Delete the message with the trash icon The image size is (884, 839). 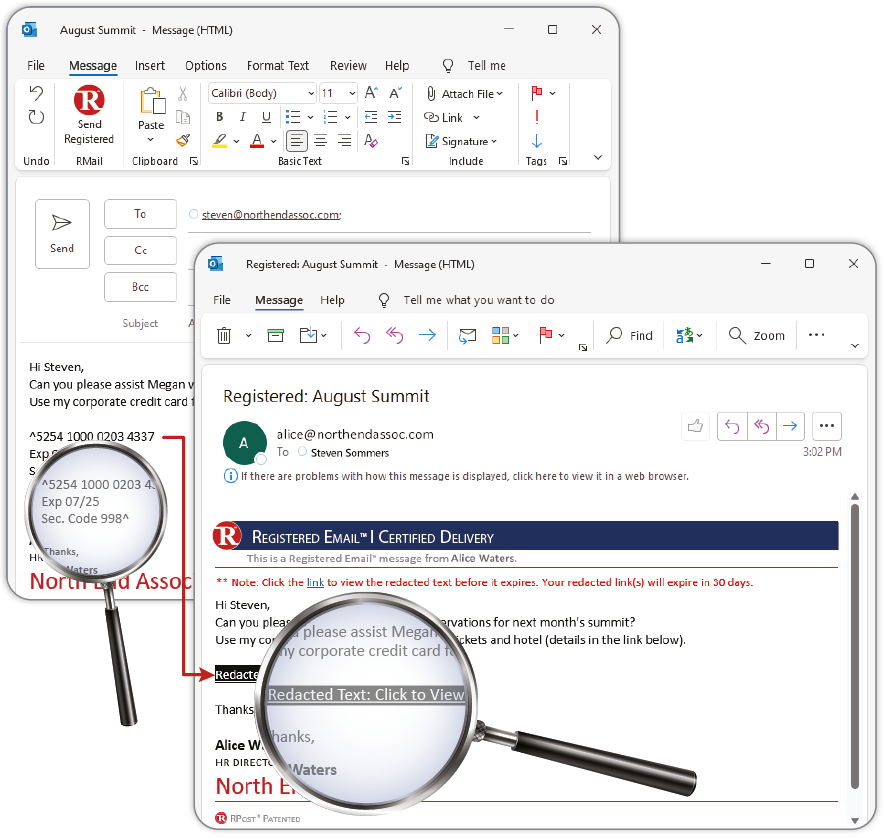225,336
